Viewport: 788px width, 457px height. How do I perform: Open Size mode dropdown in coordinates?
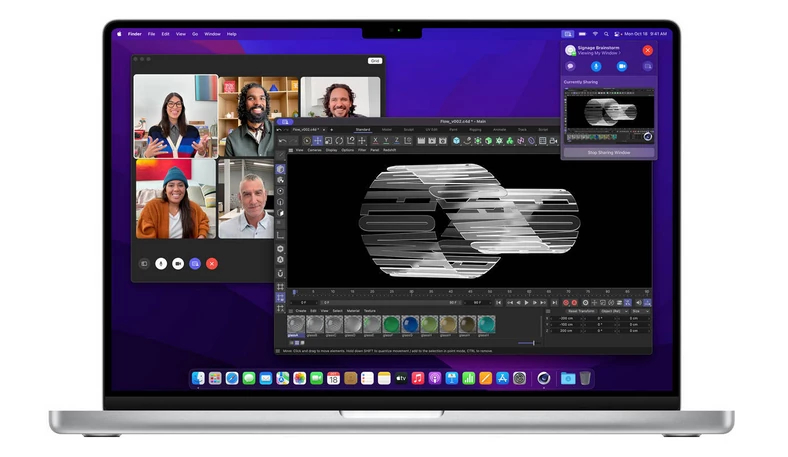click(640, 311)
